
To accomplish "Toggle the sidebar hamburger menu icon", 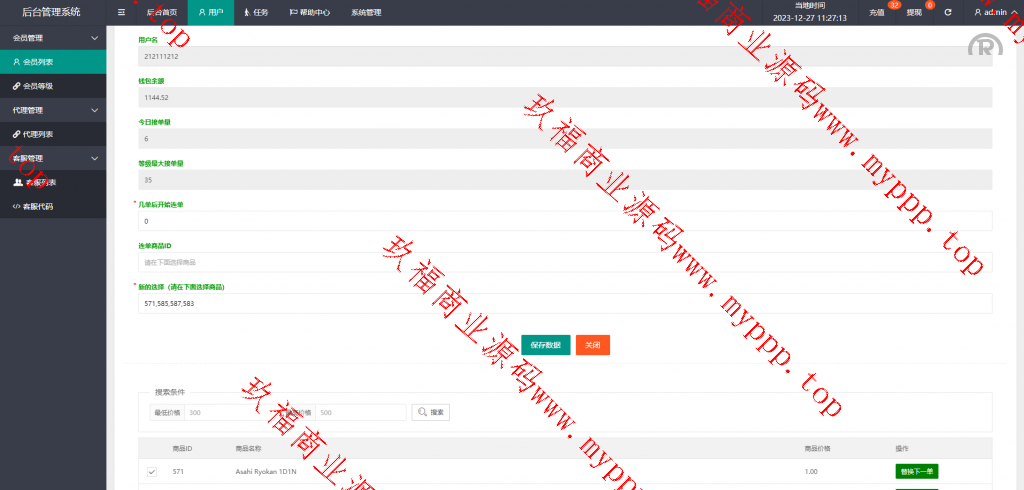I will click(121, 13).
